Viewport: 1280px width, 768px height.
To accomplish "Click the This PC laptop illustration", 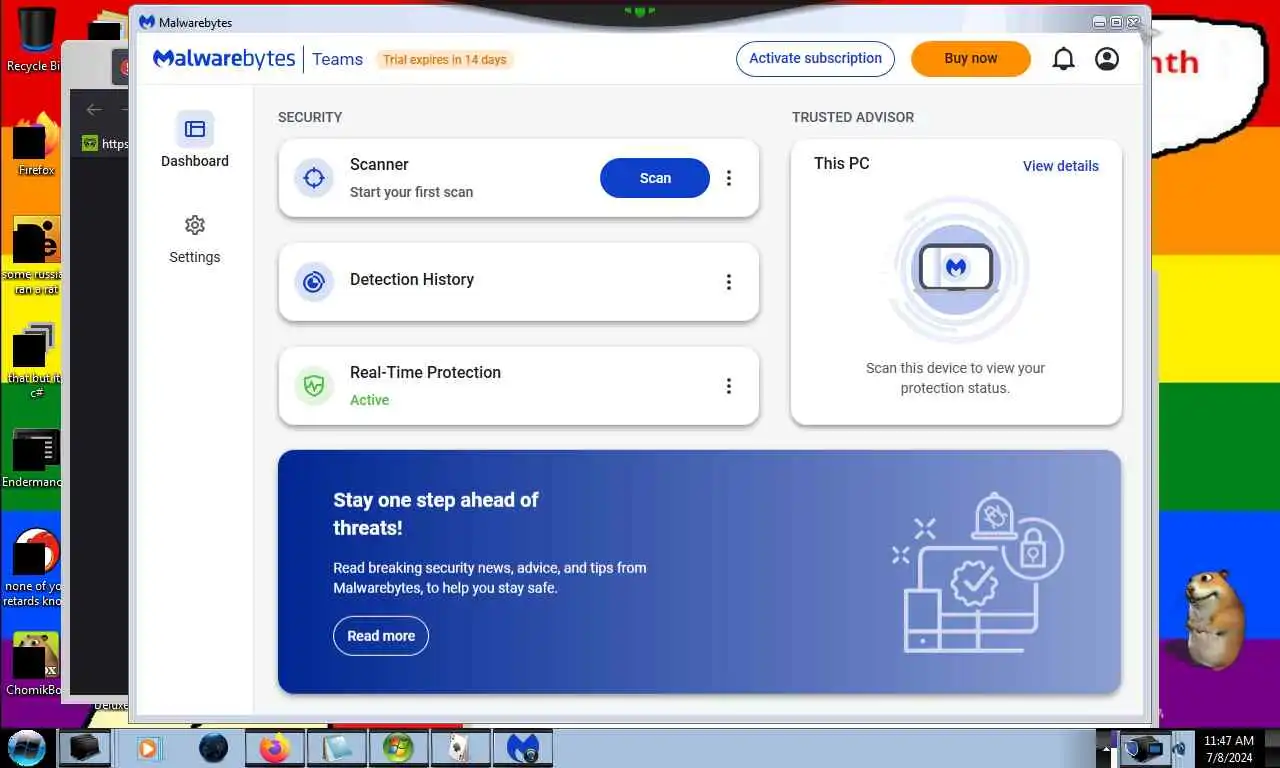I will 956,268.
